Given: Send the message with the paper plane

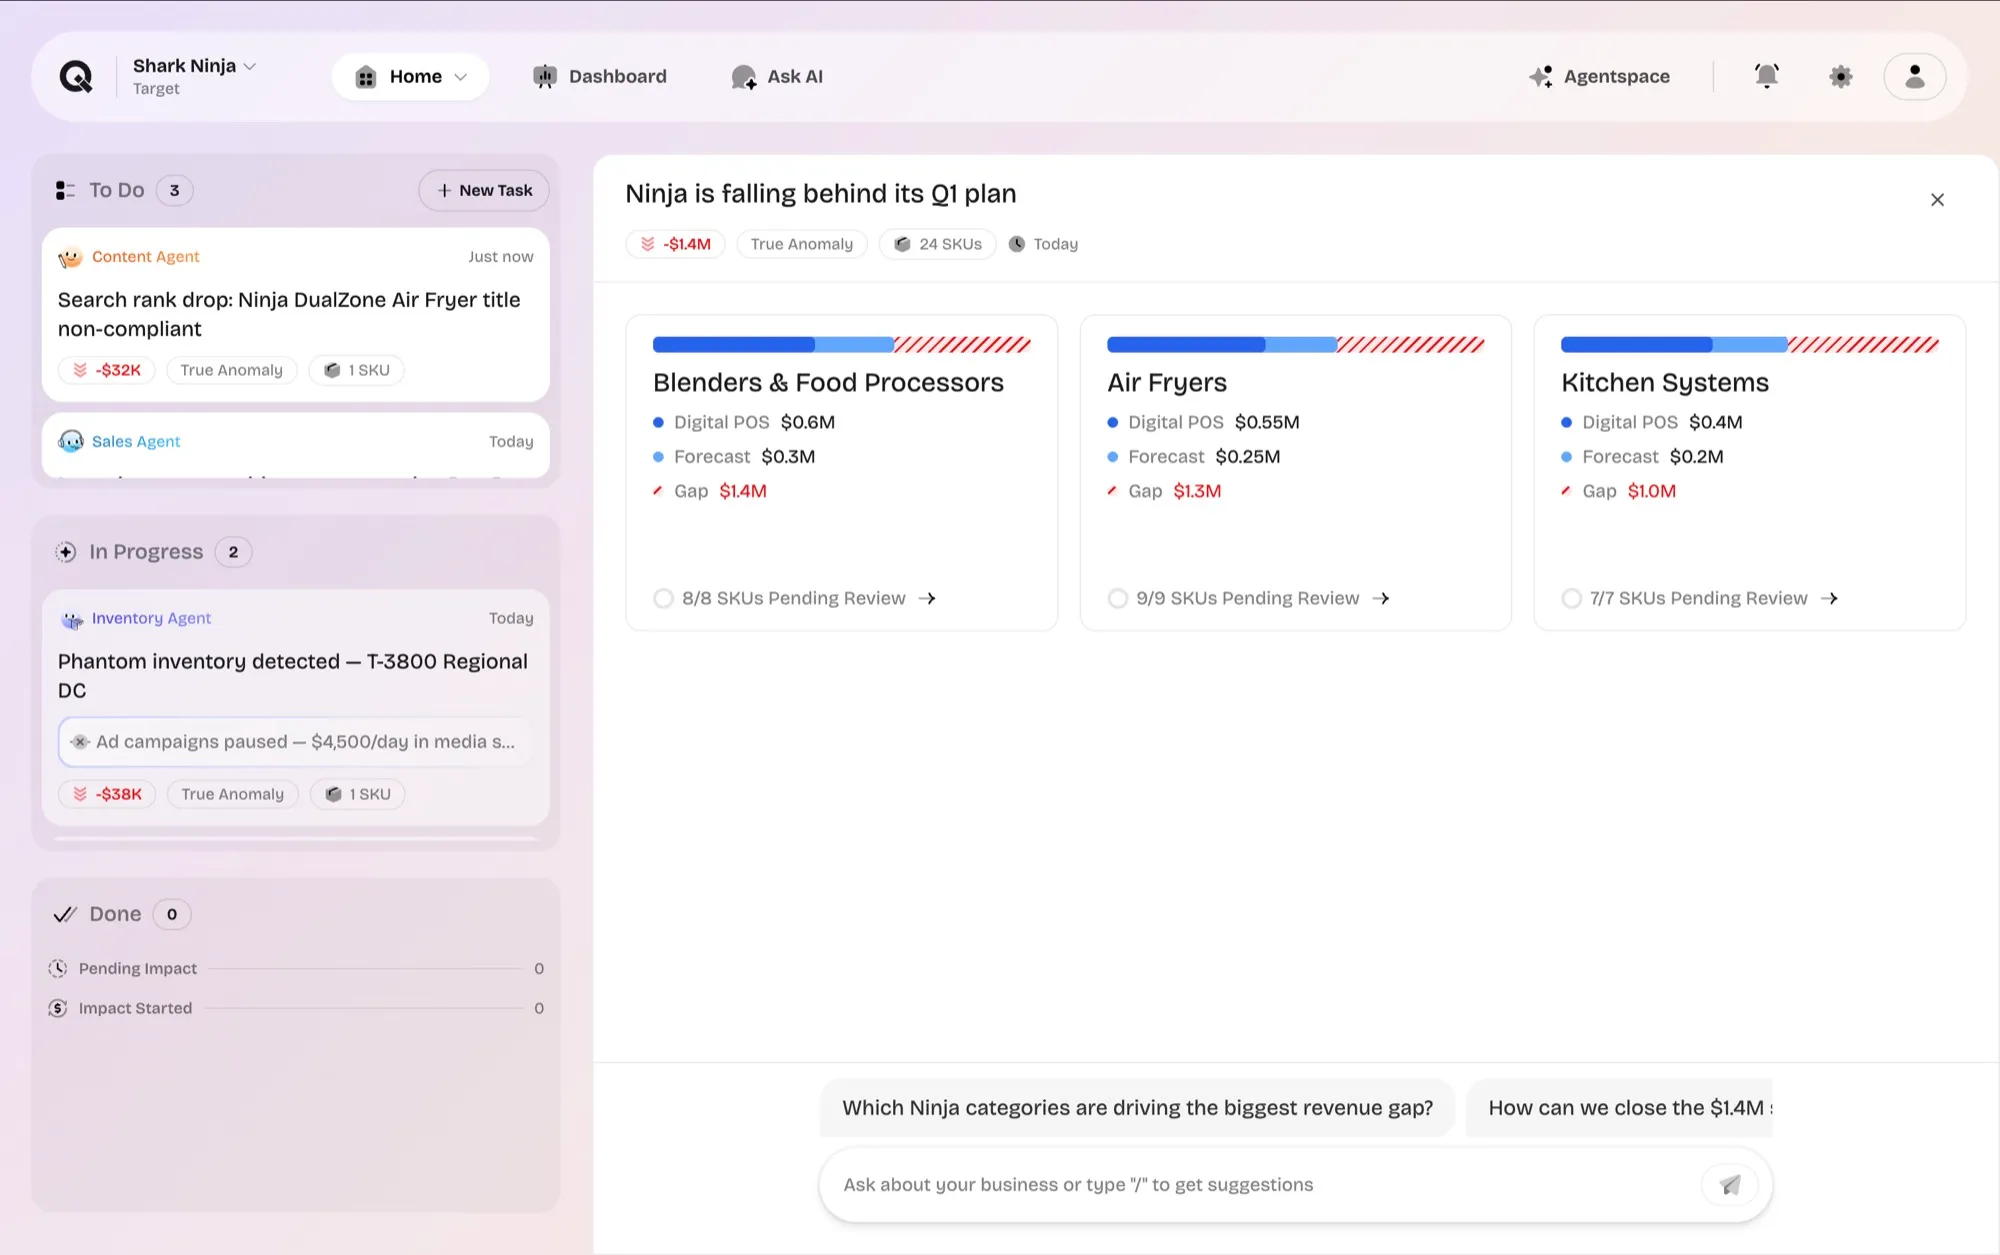Looking at the screenshot, I should click(x=1730, y=1185).
